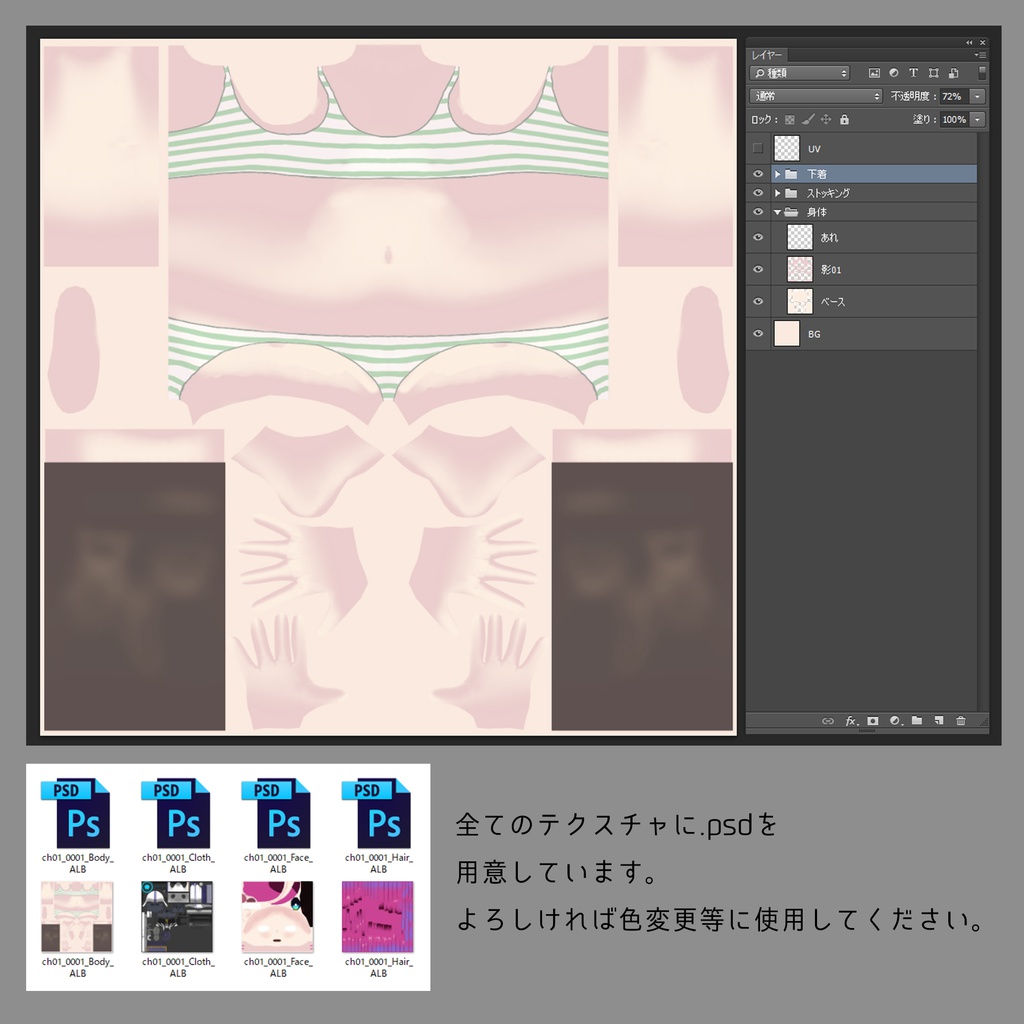Collapse the 身体 group
1024x1024 pixels.
pos(776,211)
